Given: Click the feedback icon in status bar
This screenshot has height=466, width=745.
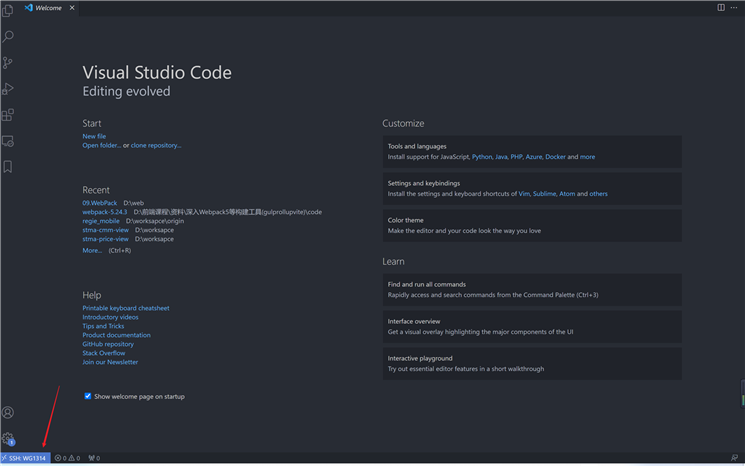Looking at the screenshot, I should click(x=734, y=458).
